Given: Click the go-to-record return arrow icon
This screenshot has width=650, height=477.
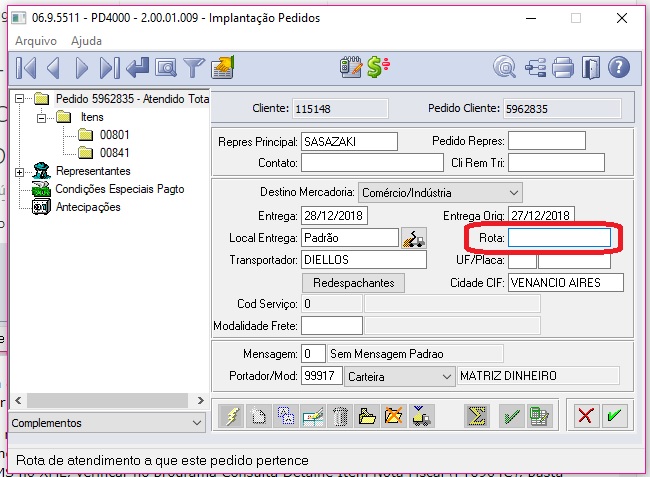Looking at the screenshot, I should point(138,68).
